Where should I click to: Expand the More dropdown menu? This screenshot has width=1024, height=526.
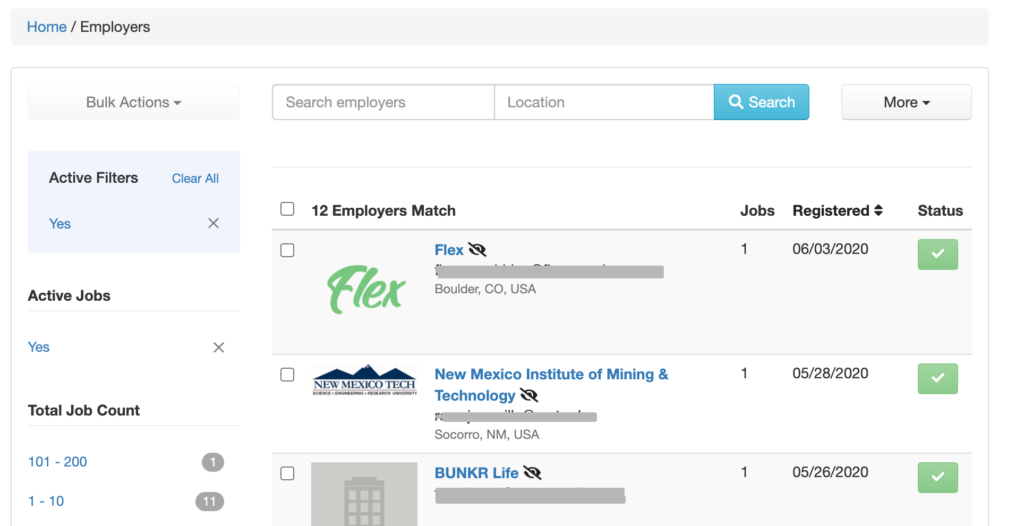pyautogui.click(x=906, y=102)
